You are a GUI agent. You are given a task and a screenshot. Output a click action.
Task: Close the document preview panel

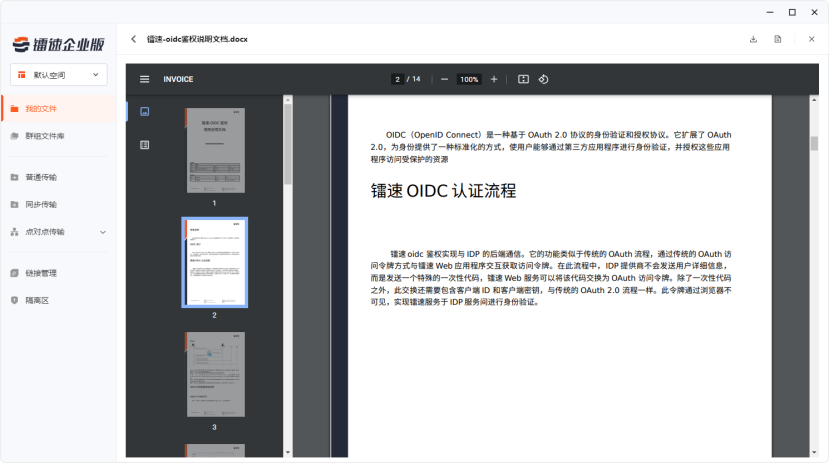[x=812, y=39]
